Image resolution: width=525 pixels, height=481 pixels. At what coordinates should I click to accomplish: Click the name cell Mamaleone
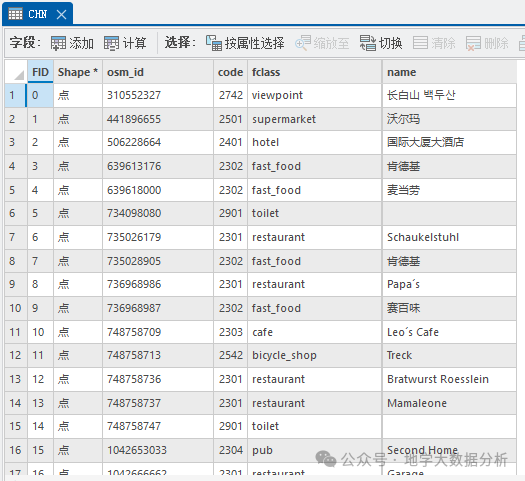point(449,403)
